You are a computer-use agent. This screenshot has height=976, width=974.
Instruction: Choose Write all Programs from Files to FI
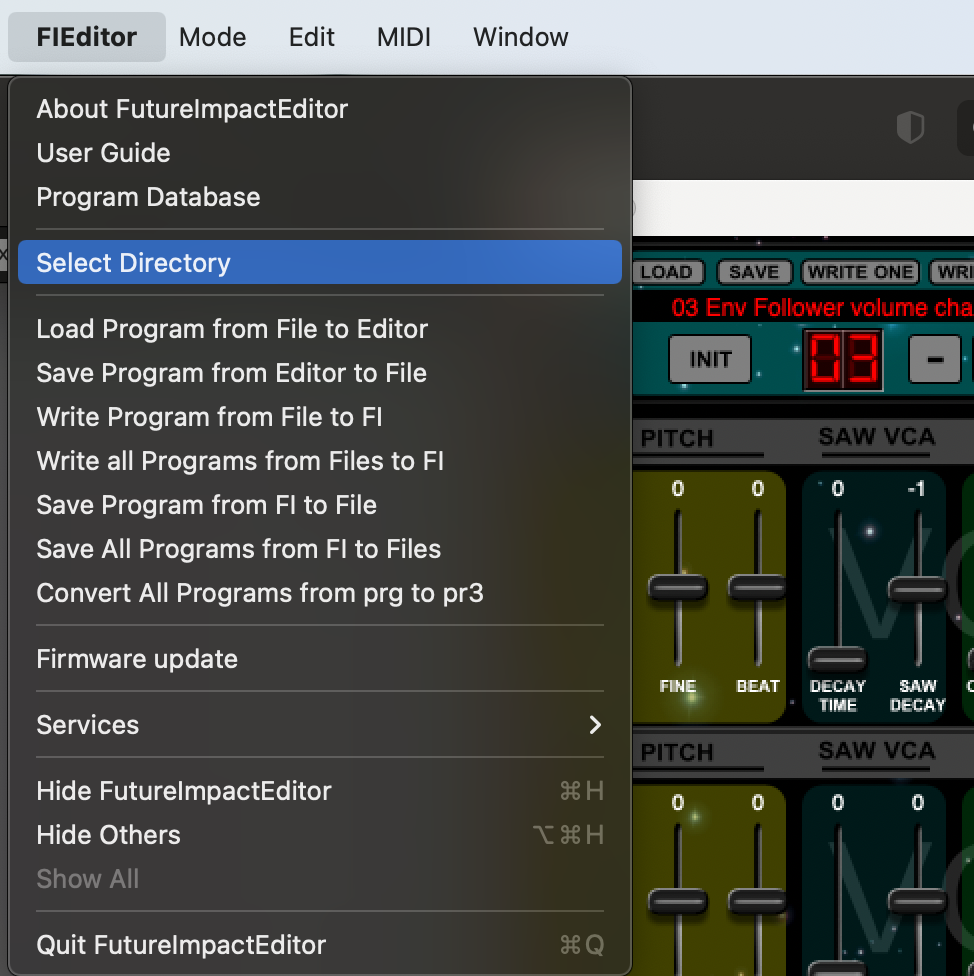[x=320, y=461]
